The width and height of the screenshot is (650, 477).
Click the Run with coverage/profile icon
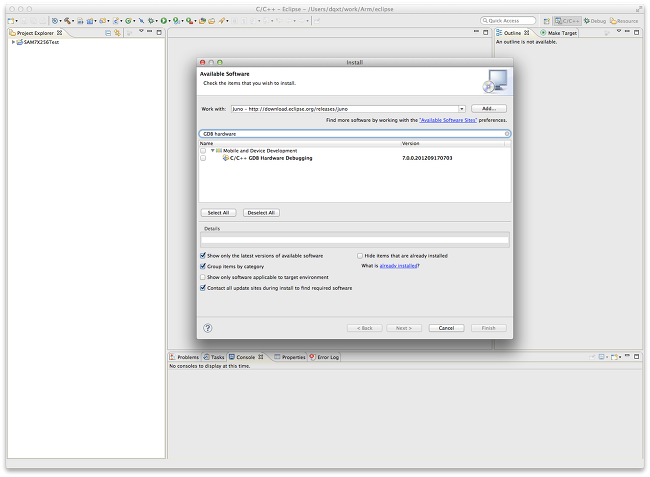176,21
